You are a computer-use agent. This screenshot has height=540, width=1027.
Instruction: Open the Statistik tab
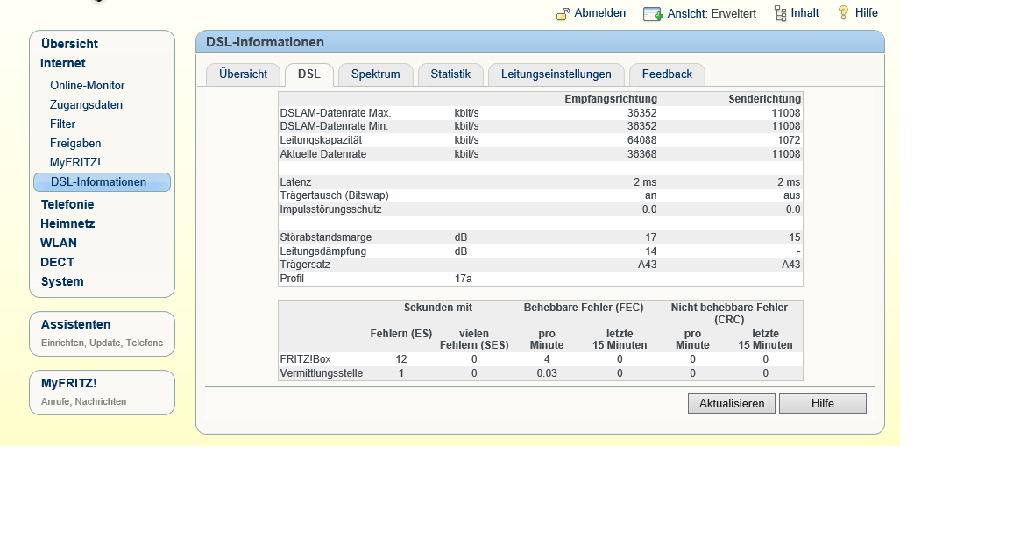point(450,74)
